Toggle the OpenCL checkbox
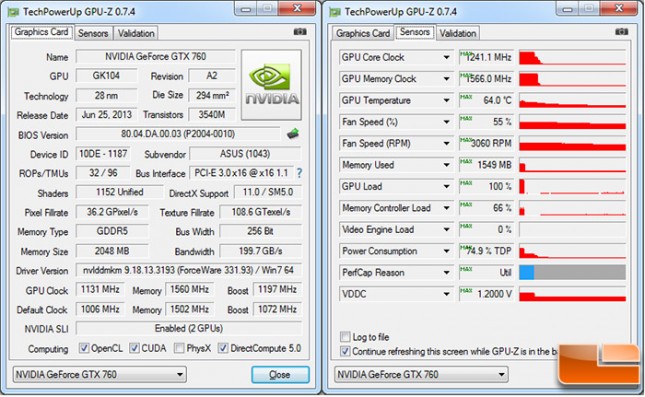The image size is (645, 397). click(x=84, y=348)
